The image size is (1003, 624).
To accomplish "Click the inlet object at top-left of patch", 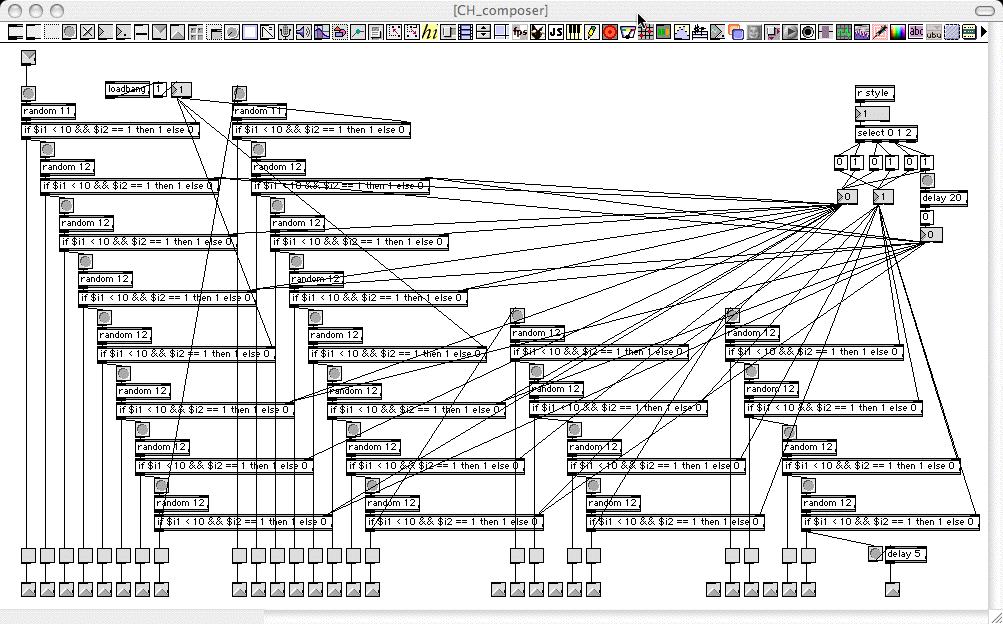I will [28, 58].
